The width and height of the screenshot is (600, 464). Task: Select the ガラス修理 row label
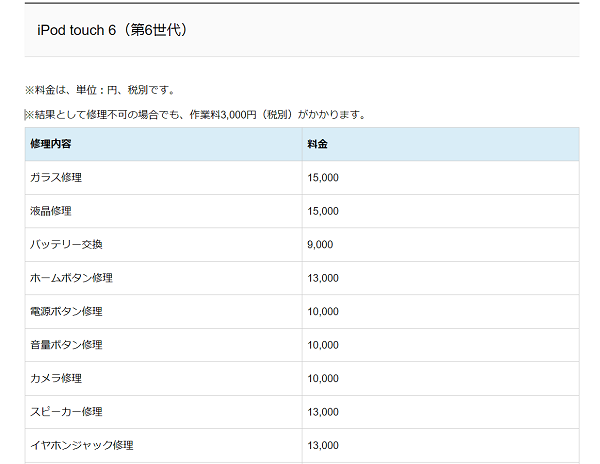tap(56, 177)
